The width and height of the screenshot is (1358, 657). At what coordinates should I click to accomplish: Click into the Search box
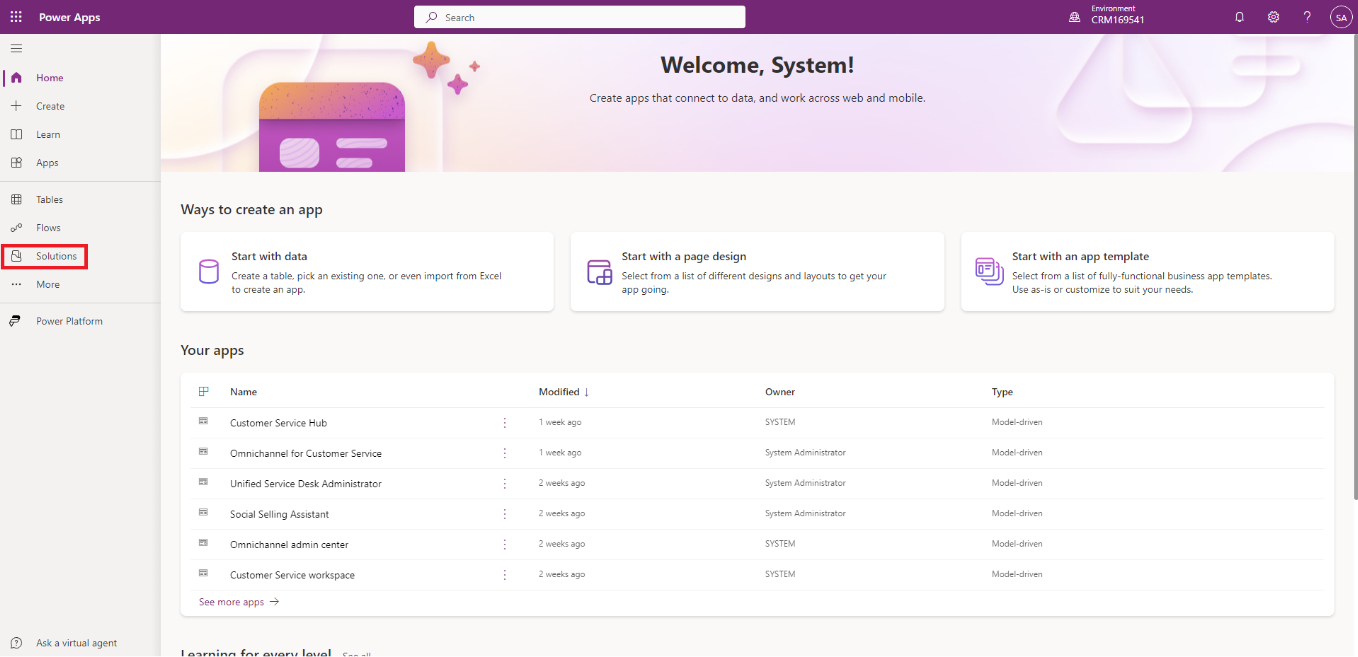click(x=580, y=17)
